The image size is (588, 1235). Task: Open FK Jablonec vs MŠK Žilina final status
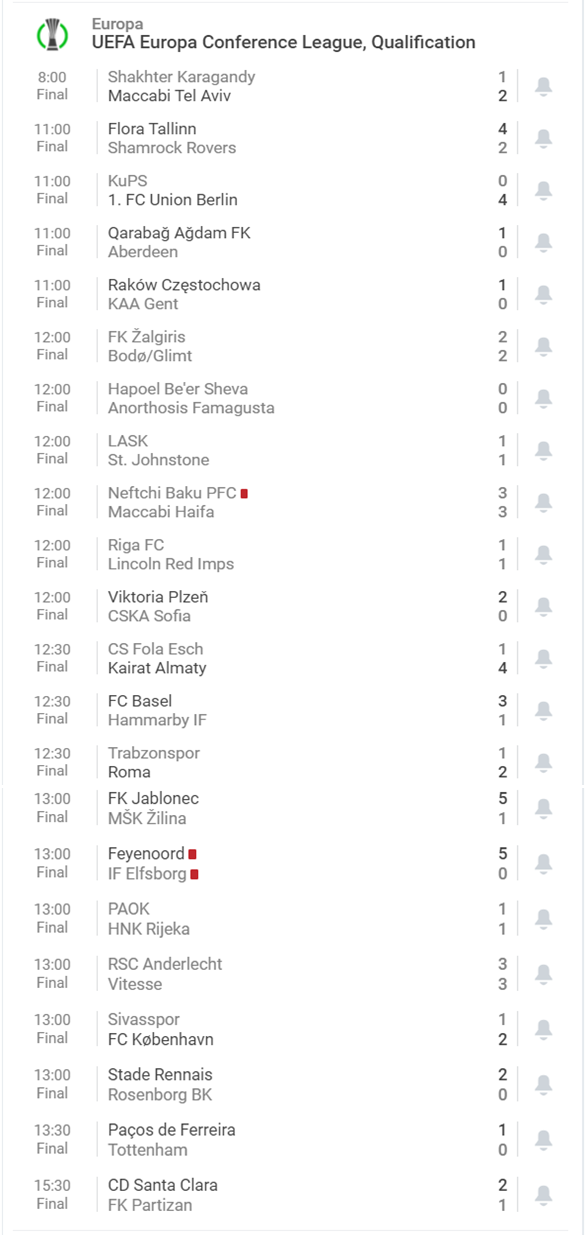(x=53, y=817)
